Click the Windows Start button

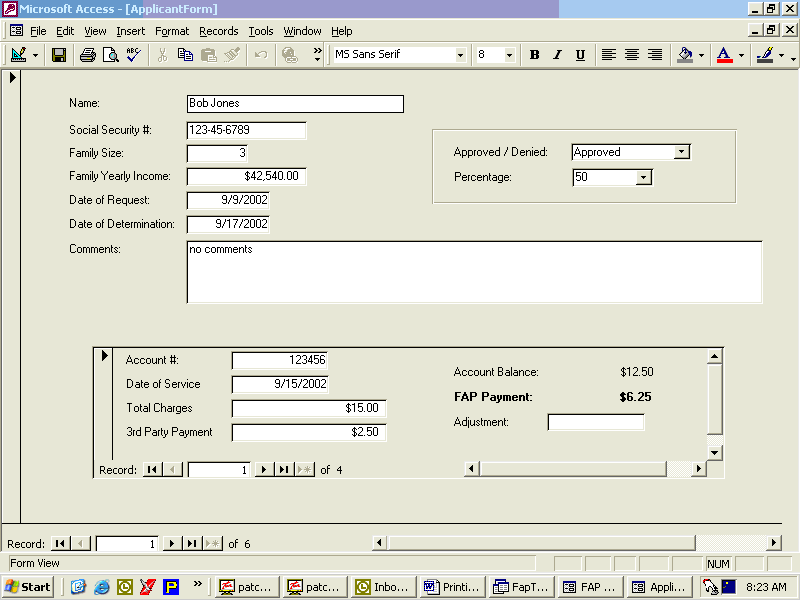coord(29,587)
